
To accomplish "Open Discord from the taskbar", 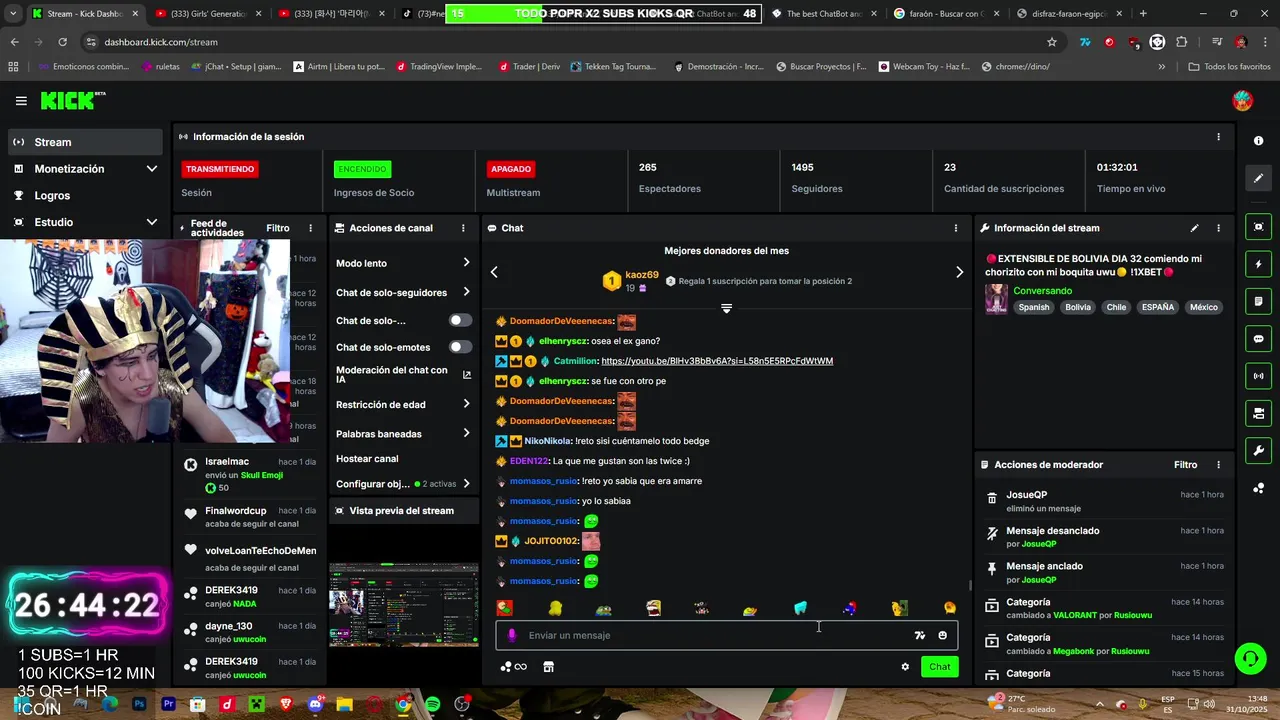I will 316,705.
